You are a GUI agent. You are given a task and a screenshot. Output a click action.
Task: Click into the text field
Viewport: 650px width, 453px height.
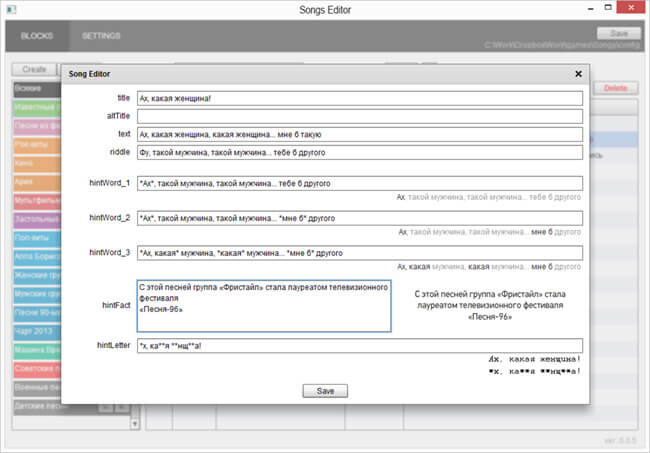tap(359, 134)
